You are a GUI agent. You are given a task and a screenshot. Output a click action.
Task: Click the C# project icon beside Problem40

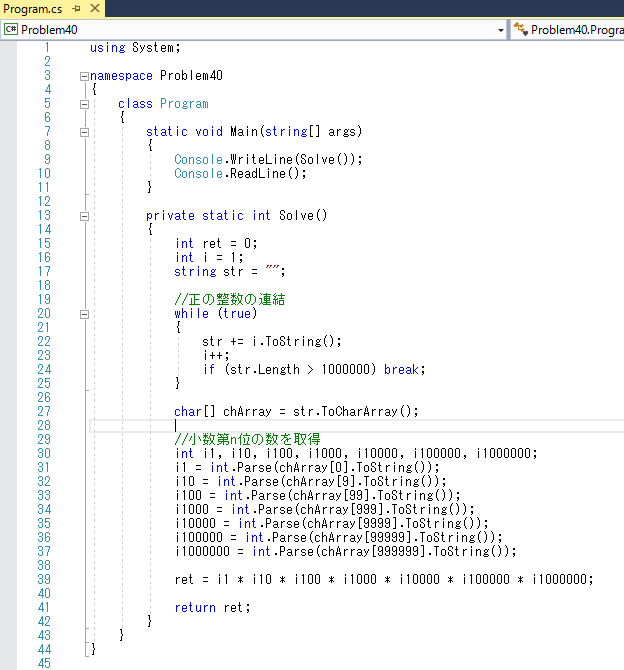tap(10, 29)
